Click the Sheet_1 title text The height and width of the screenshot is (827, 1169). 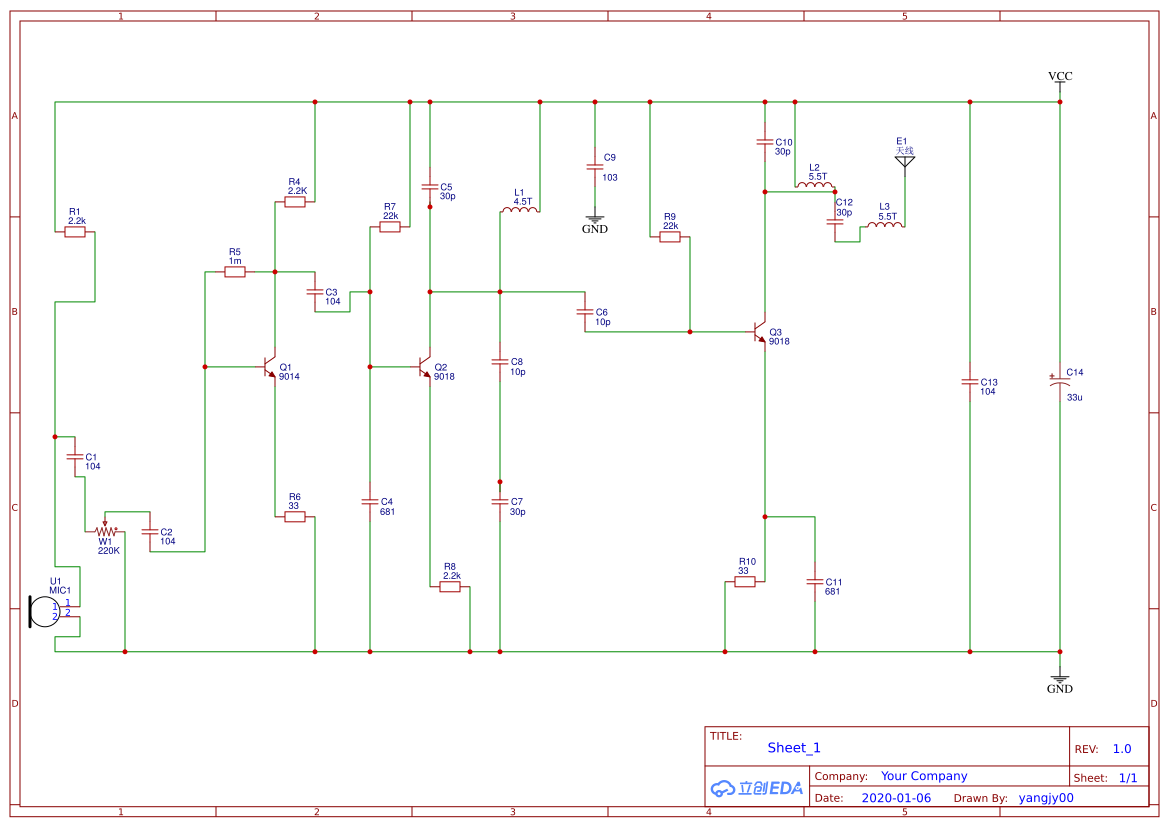pyautogui.click(x=794, y=748)
